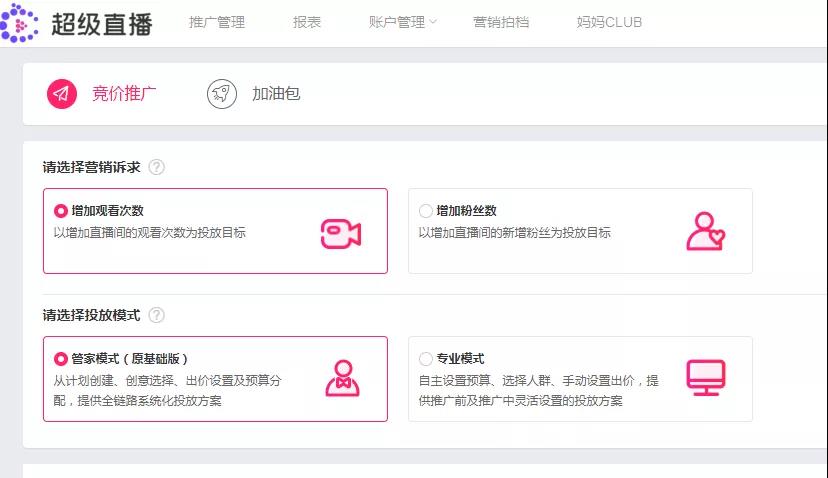Image resolution: width=828 pixels, height=478 pixels.
Task: Click the help icon beside 请选择营销诉求
Action: [156, 167]
